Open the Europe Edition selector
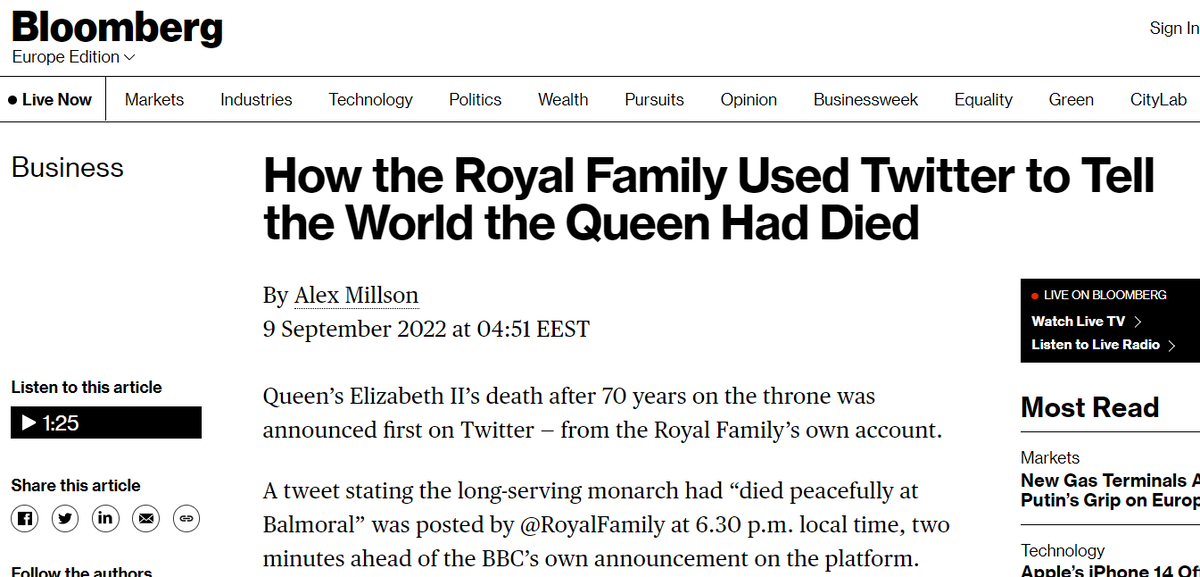Screen dimensions: 1200x577 [72, 57]
